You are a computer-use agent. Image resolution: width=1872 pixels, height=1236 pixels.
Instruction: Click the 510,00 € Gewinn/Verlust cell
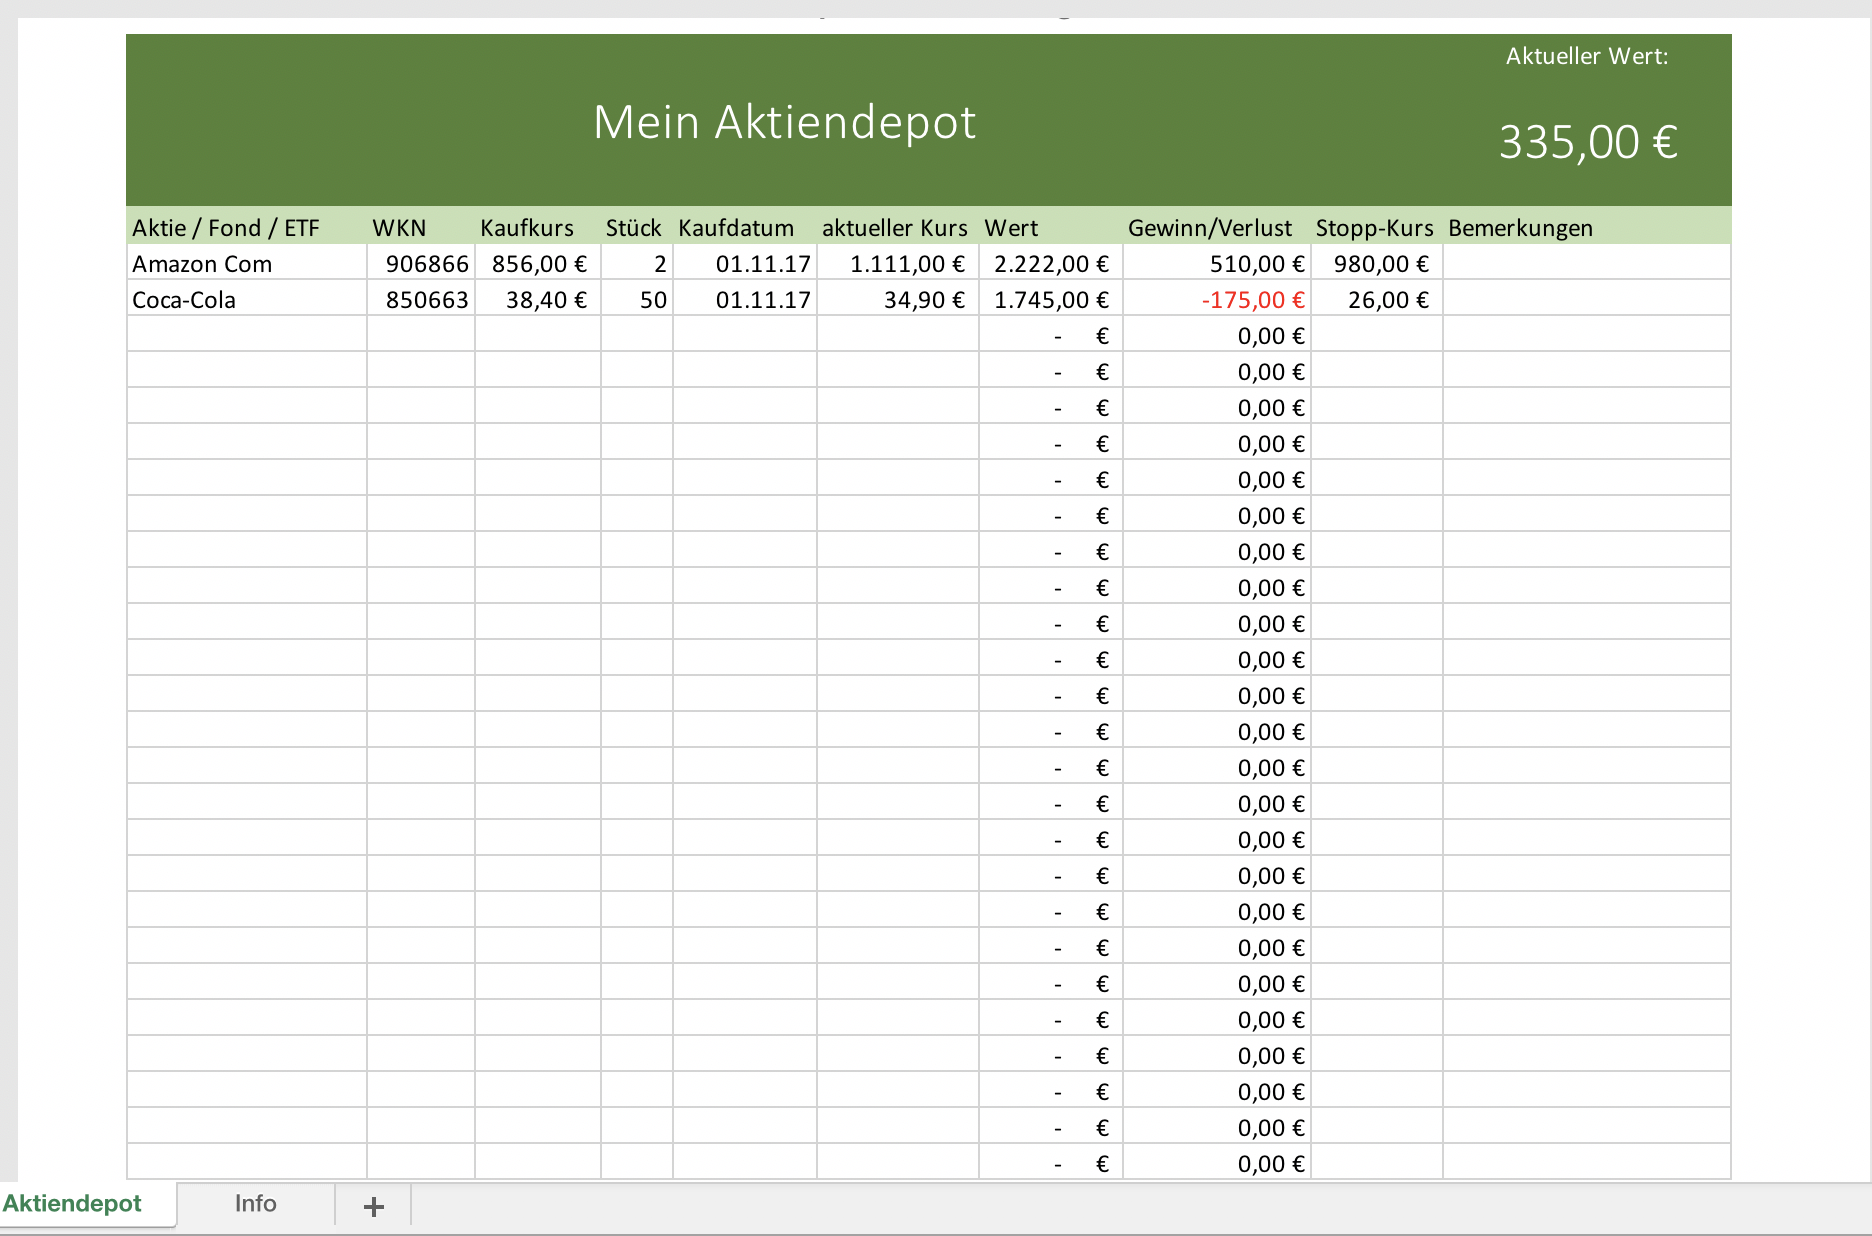(1256, 264)
